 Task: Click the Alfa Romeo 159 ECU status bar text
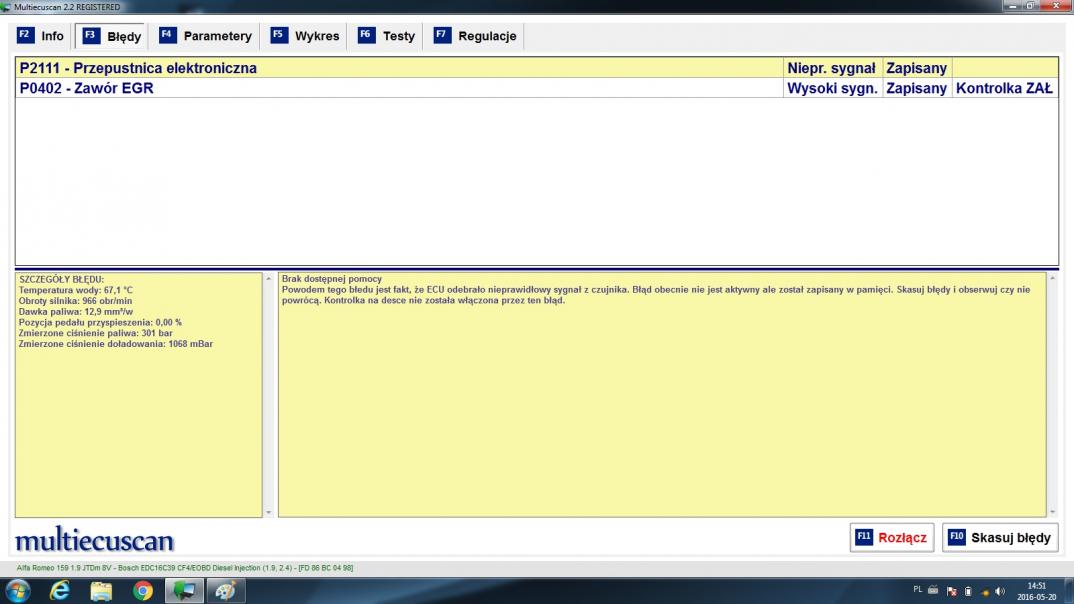185,568
